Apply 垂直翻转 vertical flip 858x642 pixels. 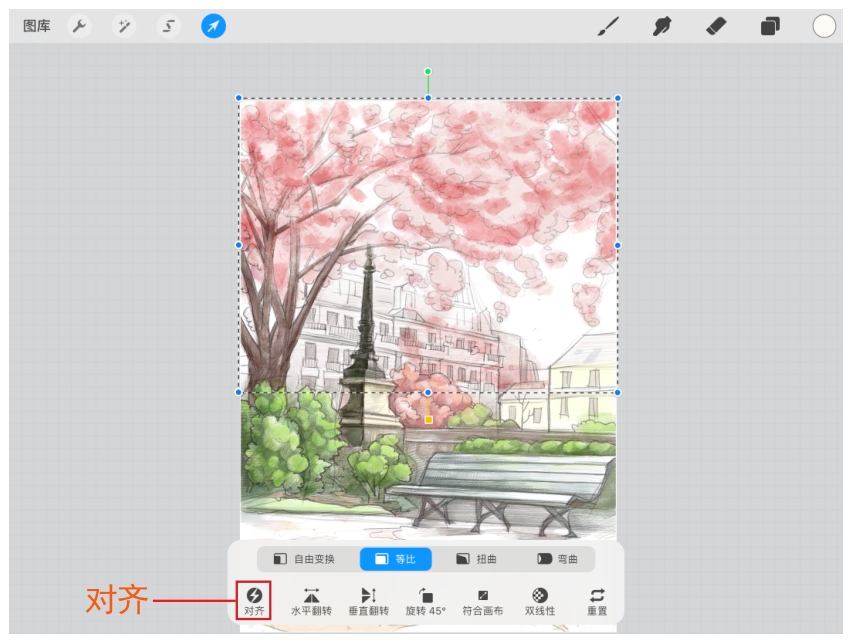pos(369,601)
